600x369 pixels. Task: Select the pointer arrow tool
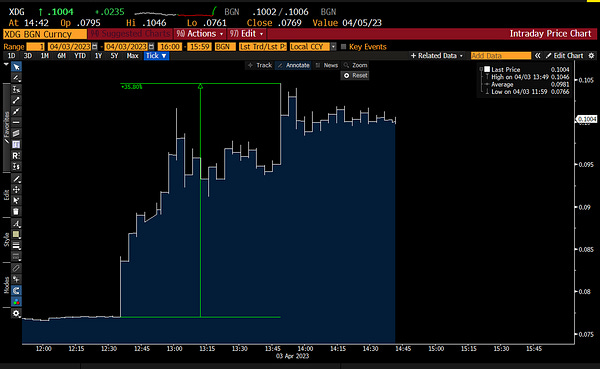click(x=16, y=67)
